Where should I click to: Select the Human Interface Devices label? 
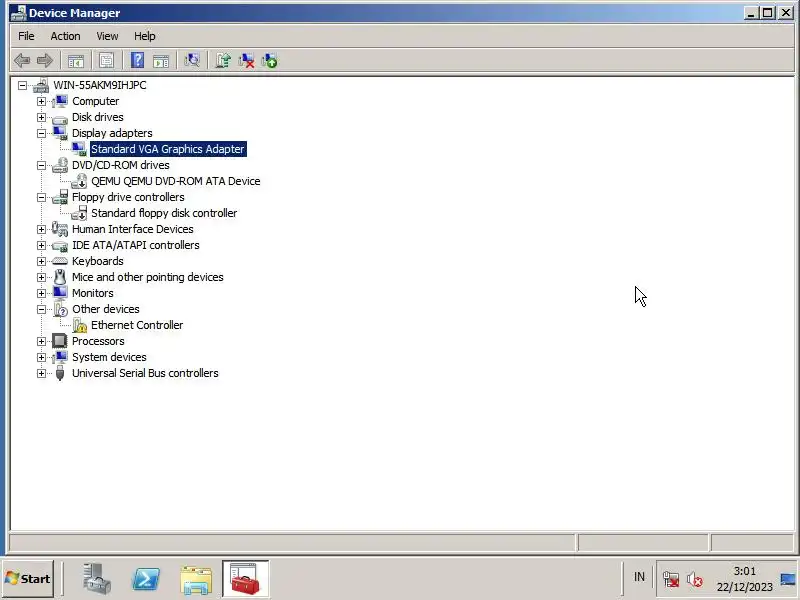[133, 229]
